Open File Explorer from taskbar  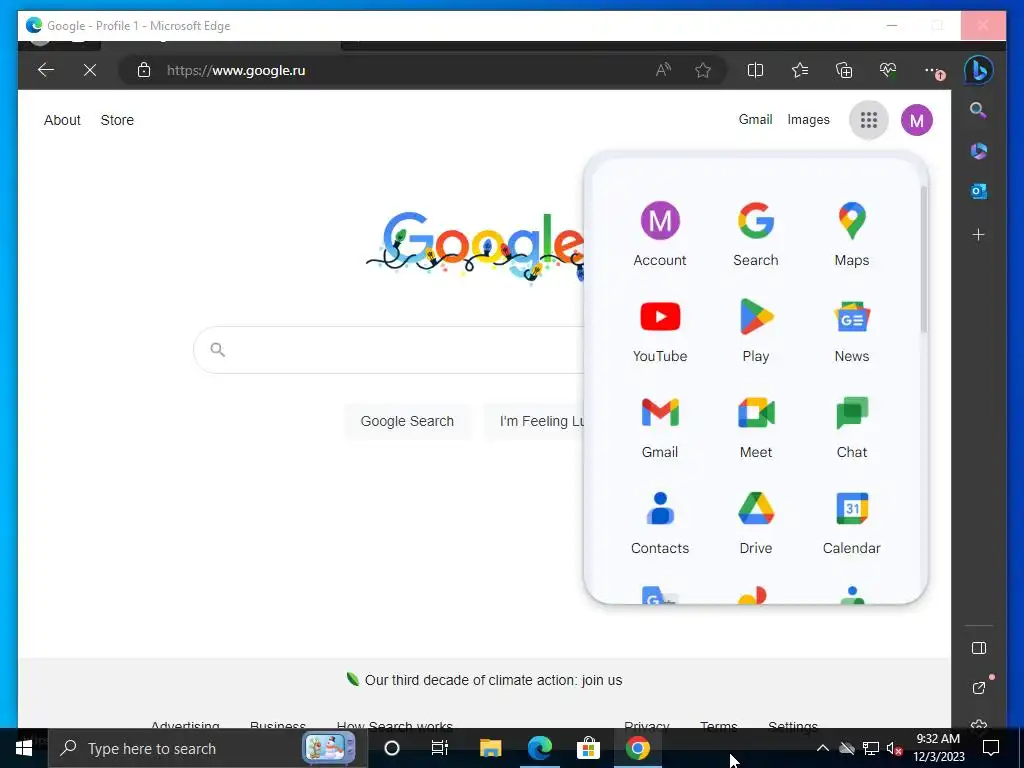tap(490, 748)
